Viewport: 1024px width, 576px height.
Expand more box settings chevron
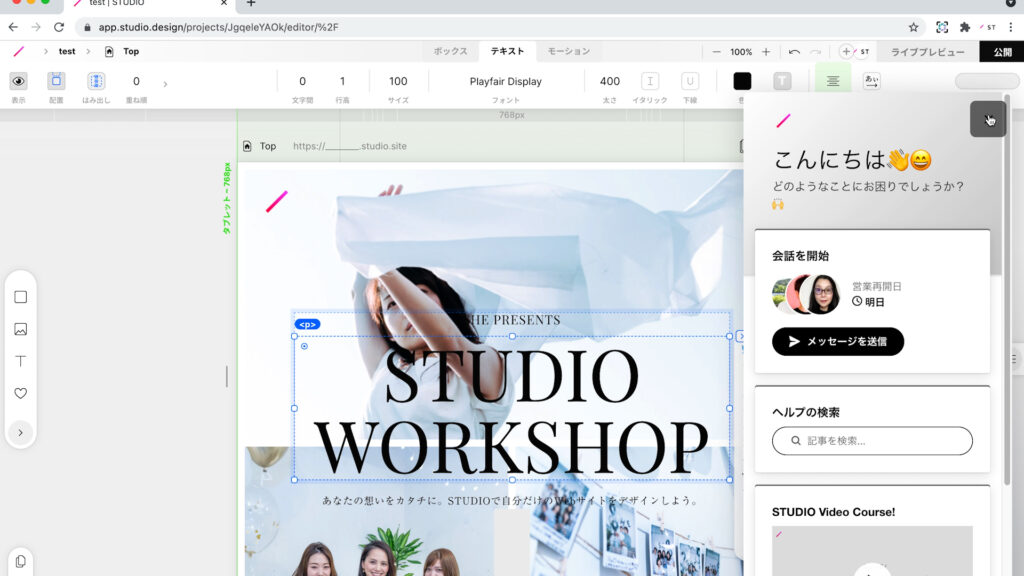coord(165,84)
